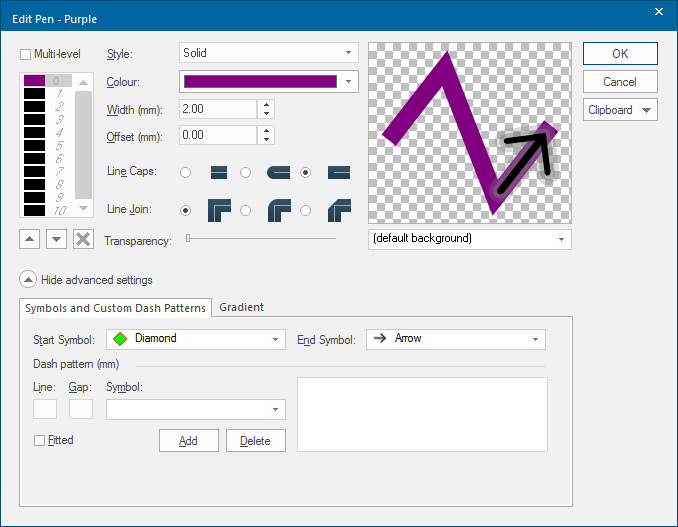Image resolution: width=678 pixels, height=527 pixels.
Task: Open the default background dropdown
Action: 470,239
